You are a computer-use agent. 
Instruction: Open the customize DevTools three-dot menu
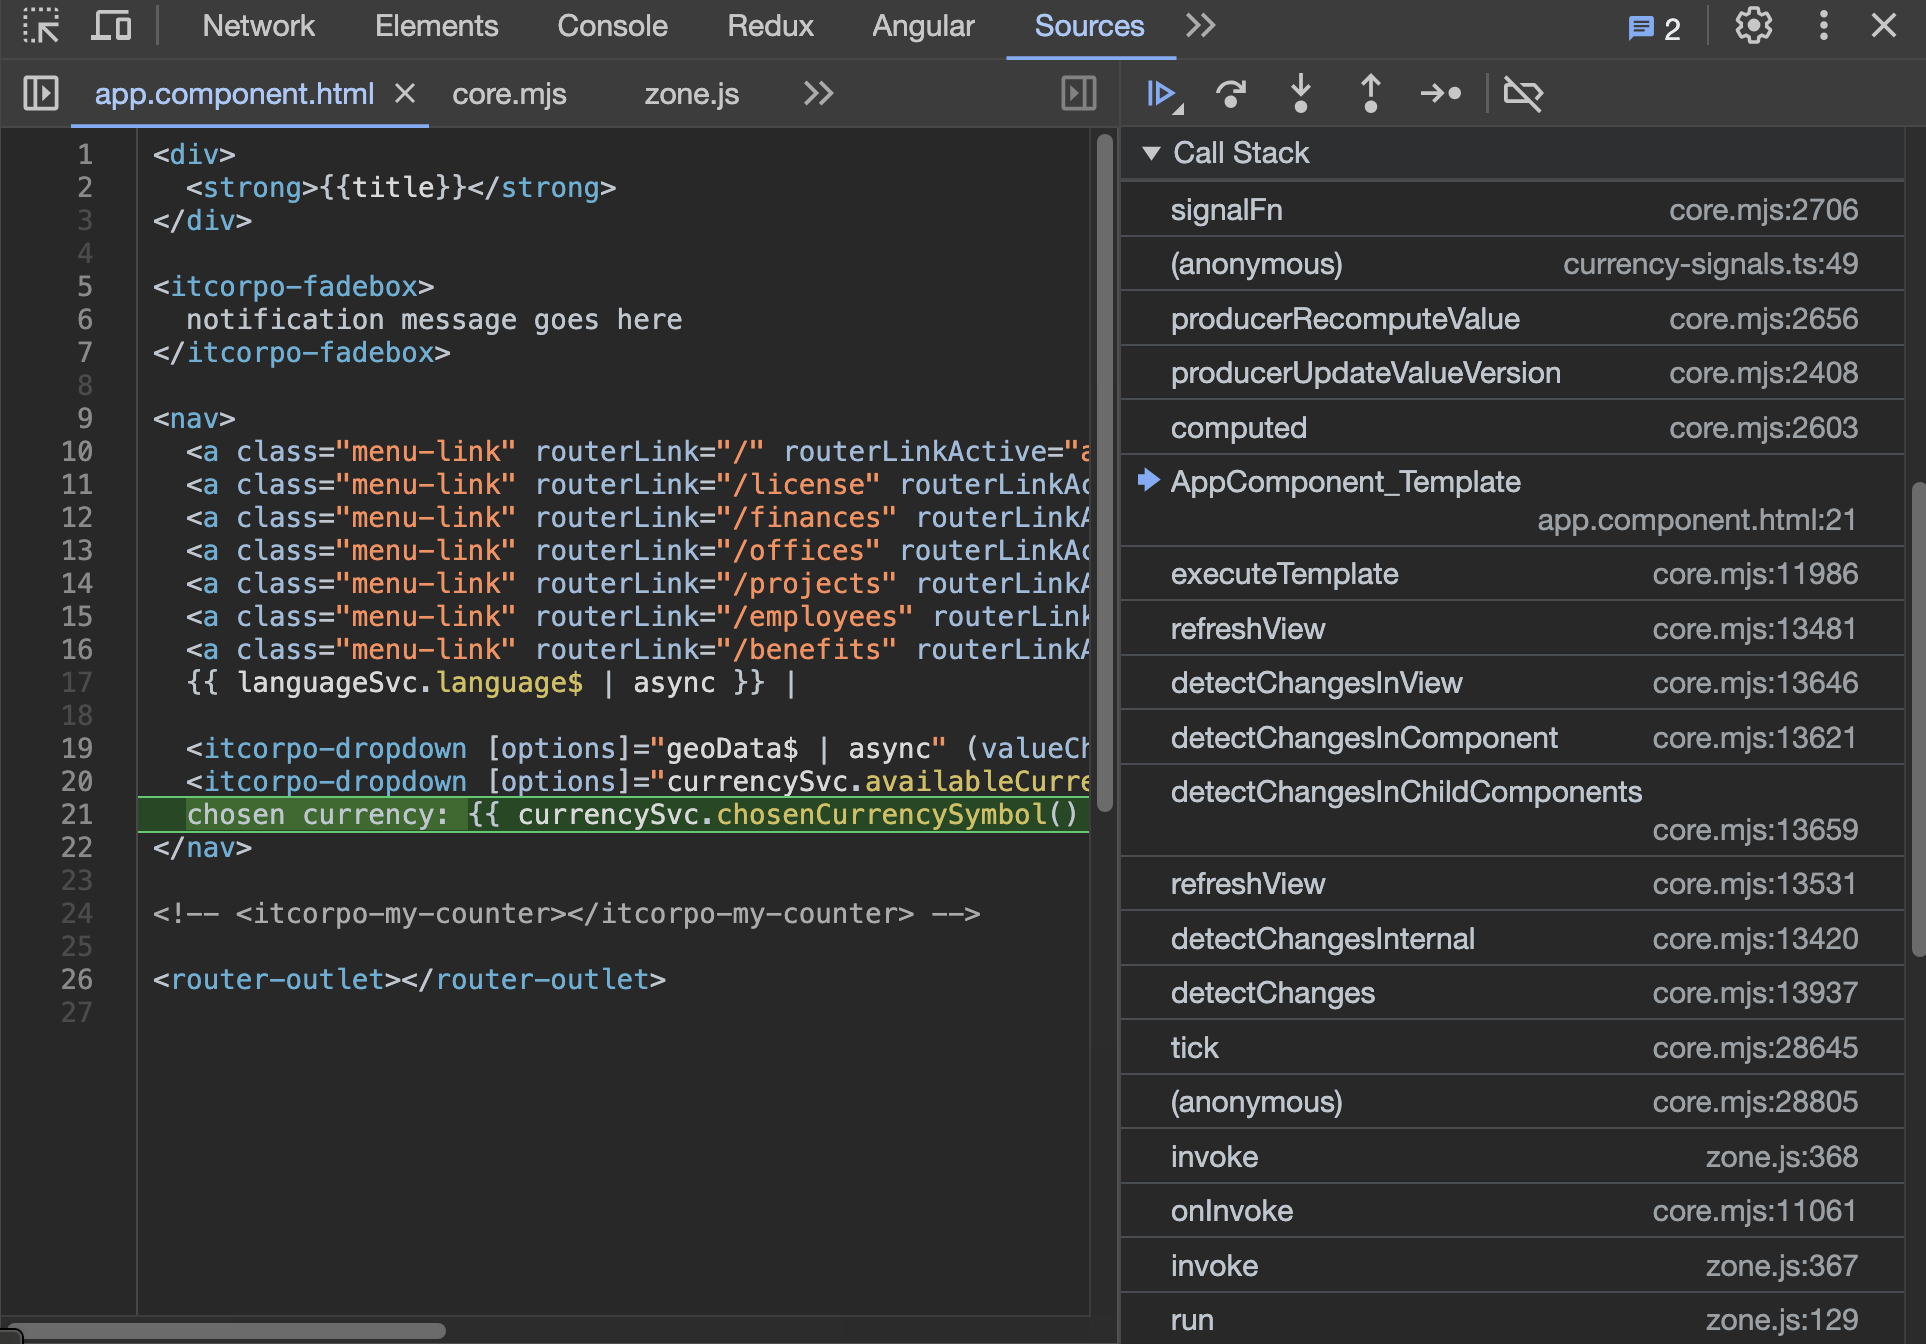pos(1823,26)
